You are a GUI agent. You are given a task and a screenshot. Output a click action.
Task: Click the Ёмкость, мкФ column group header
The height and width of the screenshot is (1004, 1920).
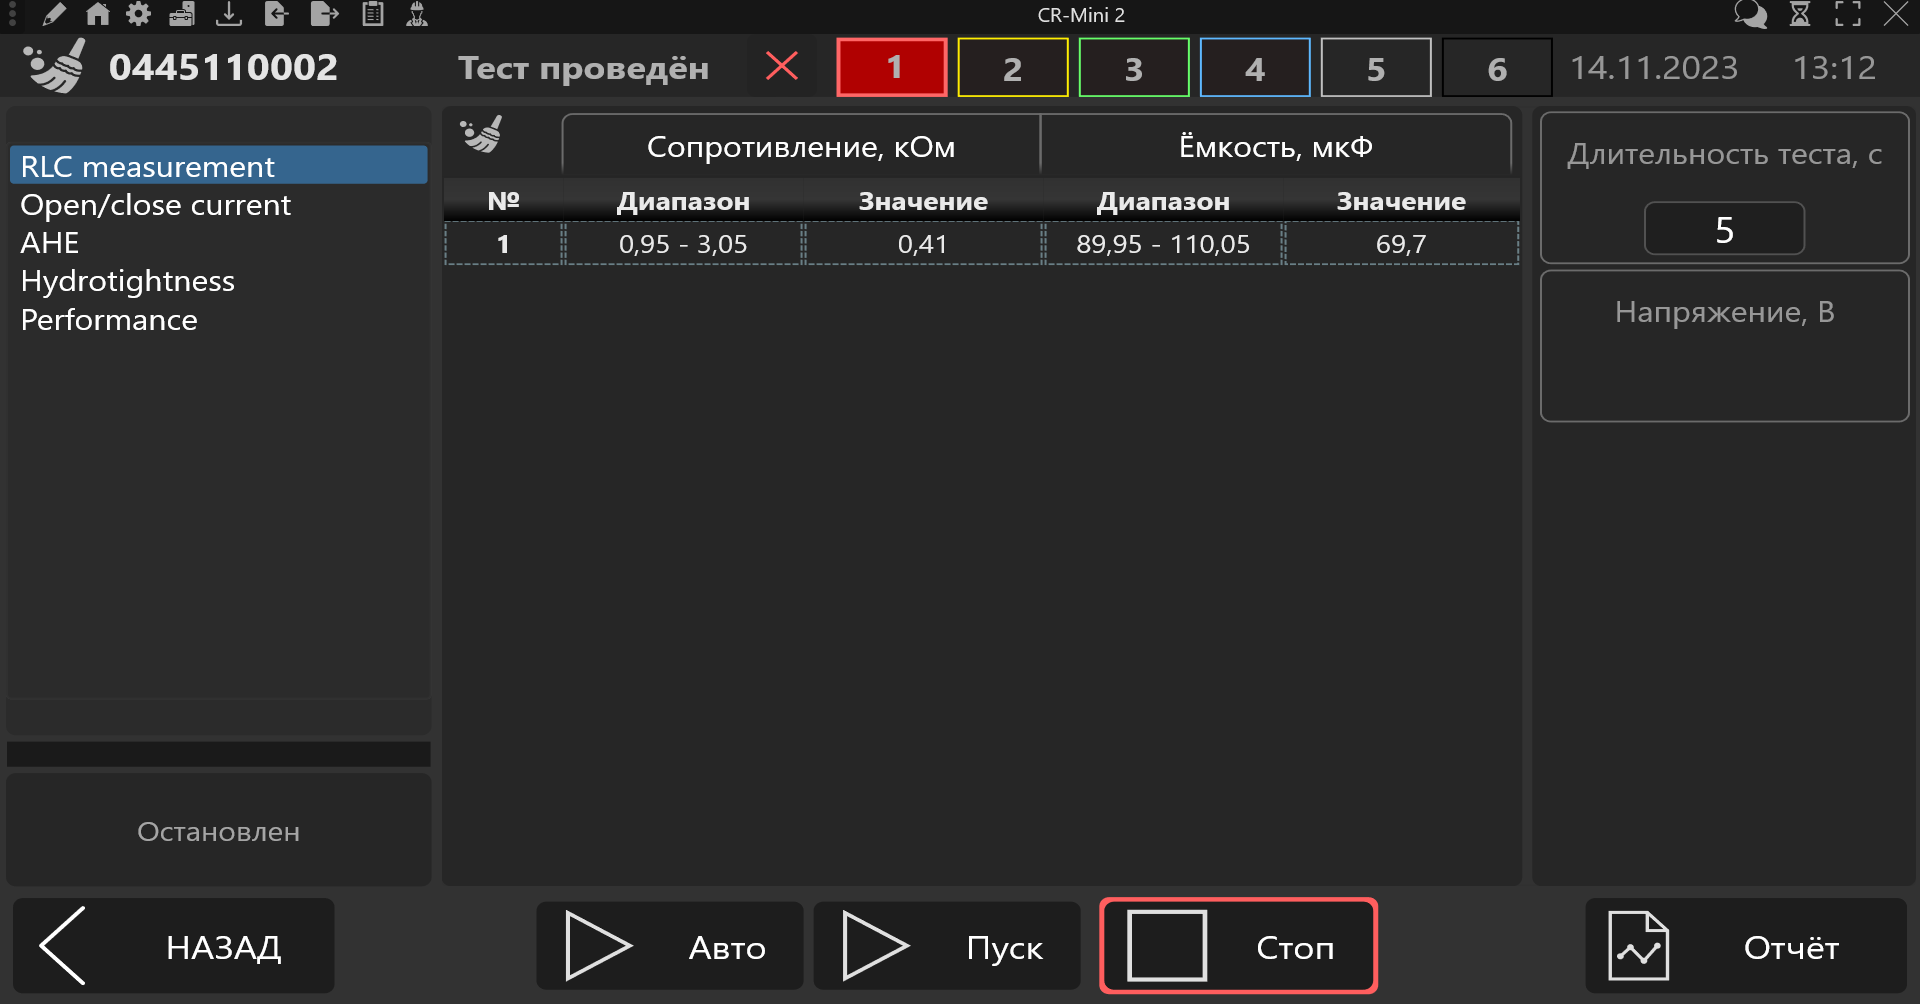point(1276,147)
